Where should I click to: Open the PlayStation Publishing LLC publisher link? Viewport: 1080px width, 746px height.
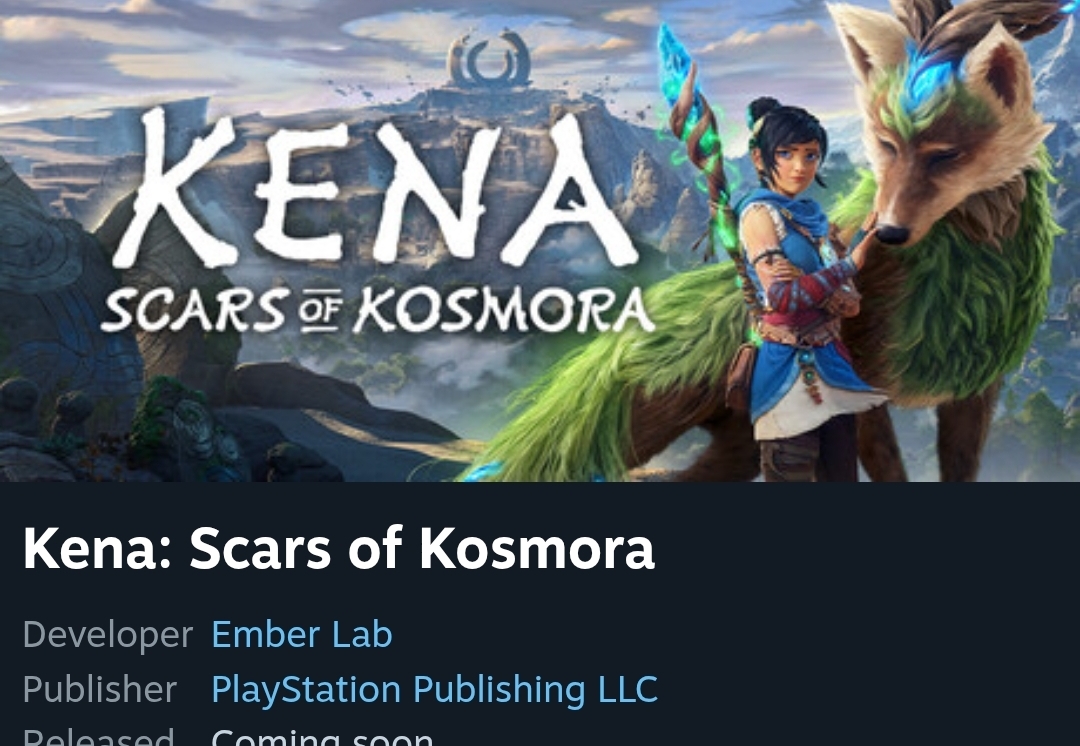pos(435,690)
